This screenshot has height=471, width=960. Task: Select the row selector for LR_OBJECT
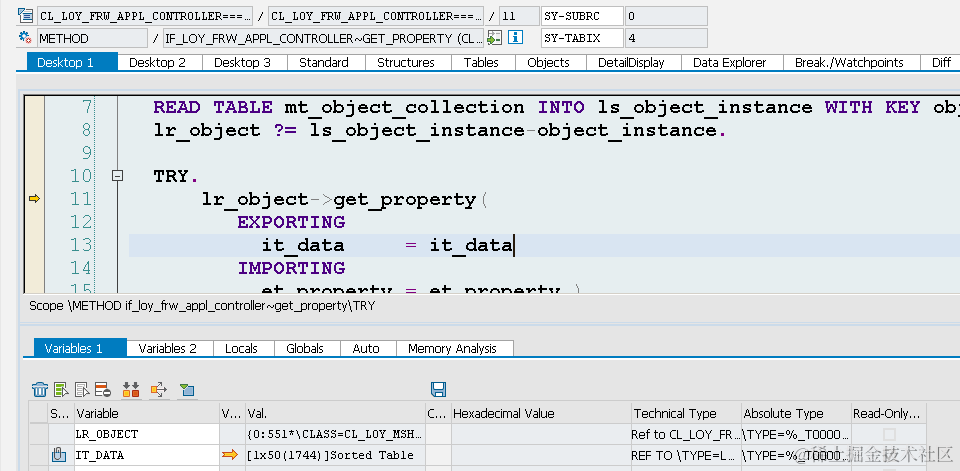[39, 434]
